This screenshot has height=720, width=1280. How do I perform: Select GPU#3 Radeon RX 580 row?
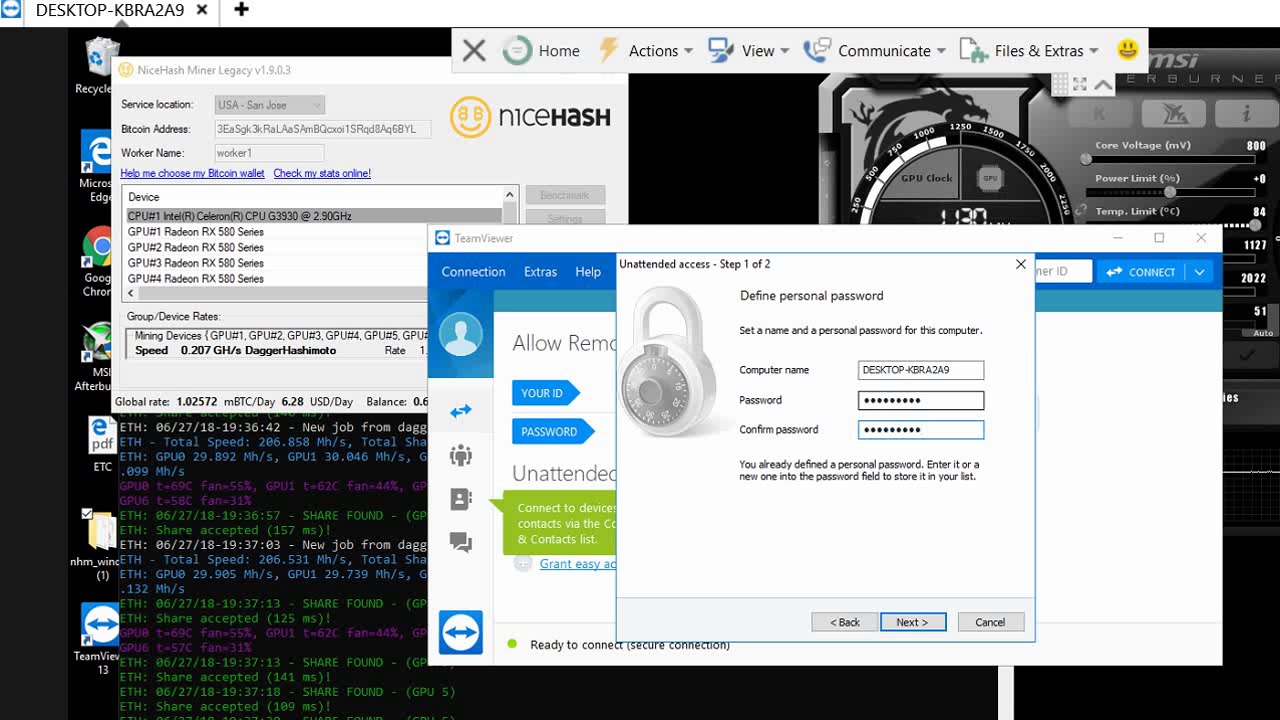point(313,263)
